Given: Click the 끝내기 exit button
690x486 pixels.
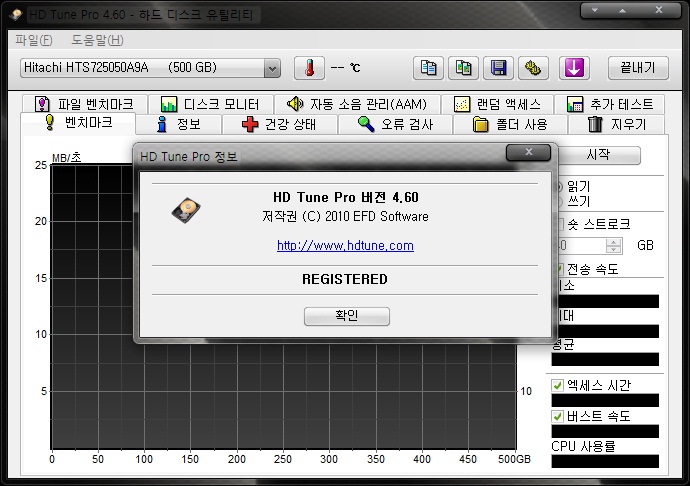Looking at the screenshot, I should (638, 68).
